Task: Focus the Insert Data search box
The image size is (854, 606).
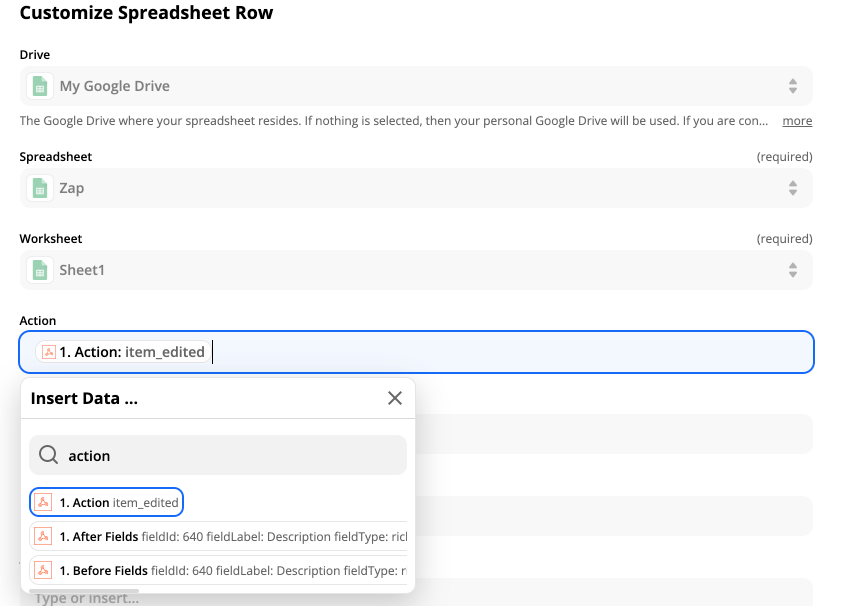Action: [230, 455]
